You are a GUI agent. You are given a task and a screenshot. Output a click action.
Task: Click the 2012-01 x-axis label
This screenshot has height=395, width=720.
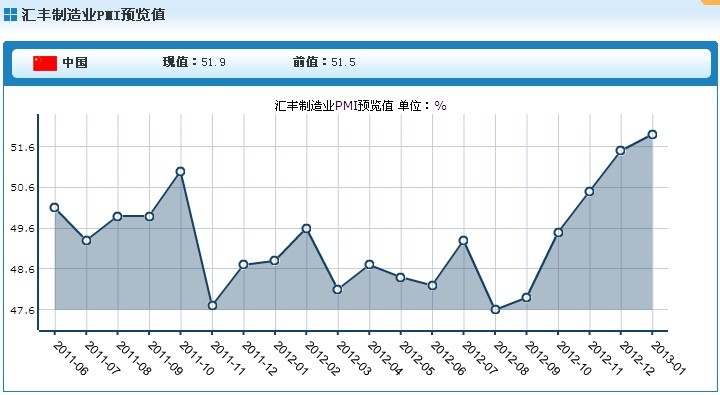[x=291, y=358]
